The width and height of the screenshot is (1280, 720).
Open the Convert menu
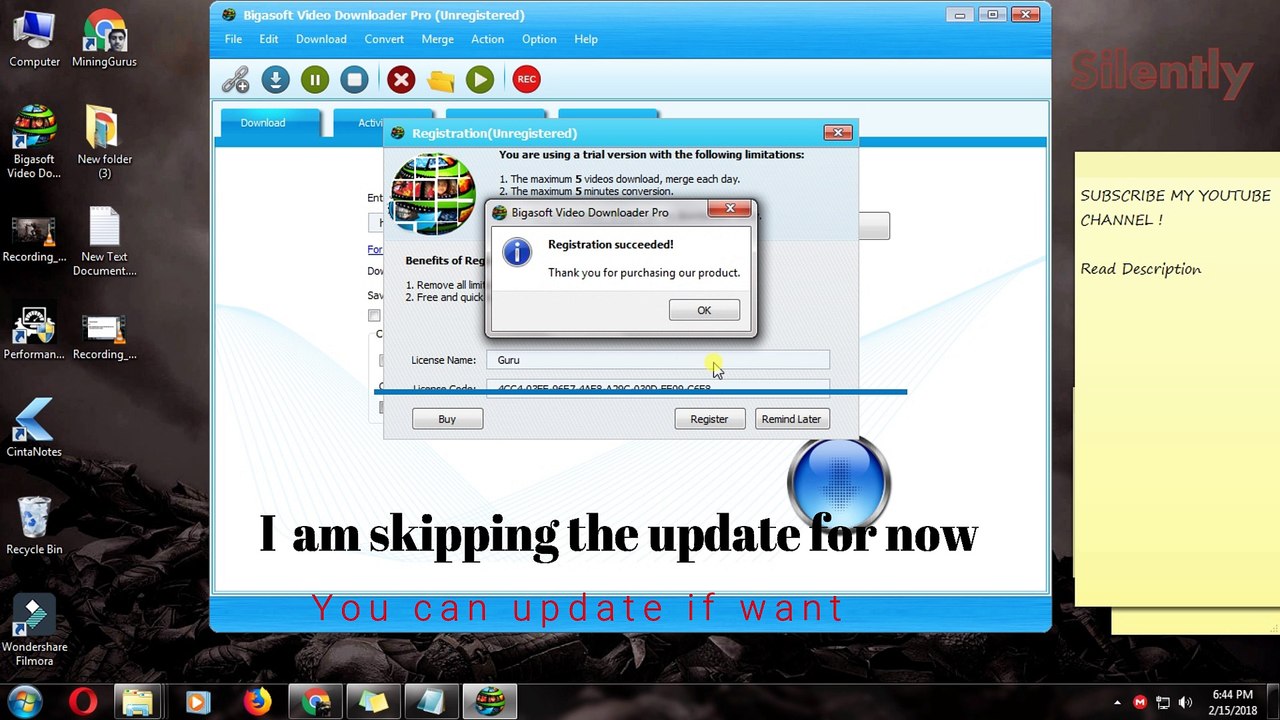tap(384, 39)
